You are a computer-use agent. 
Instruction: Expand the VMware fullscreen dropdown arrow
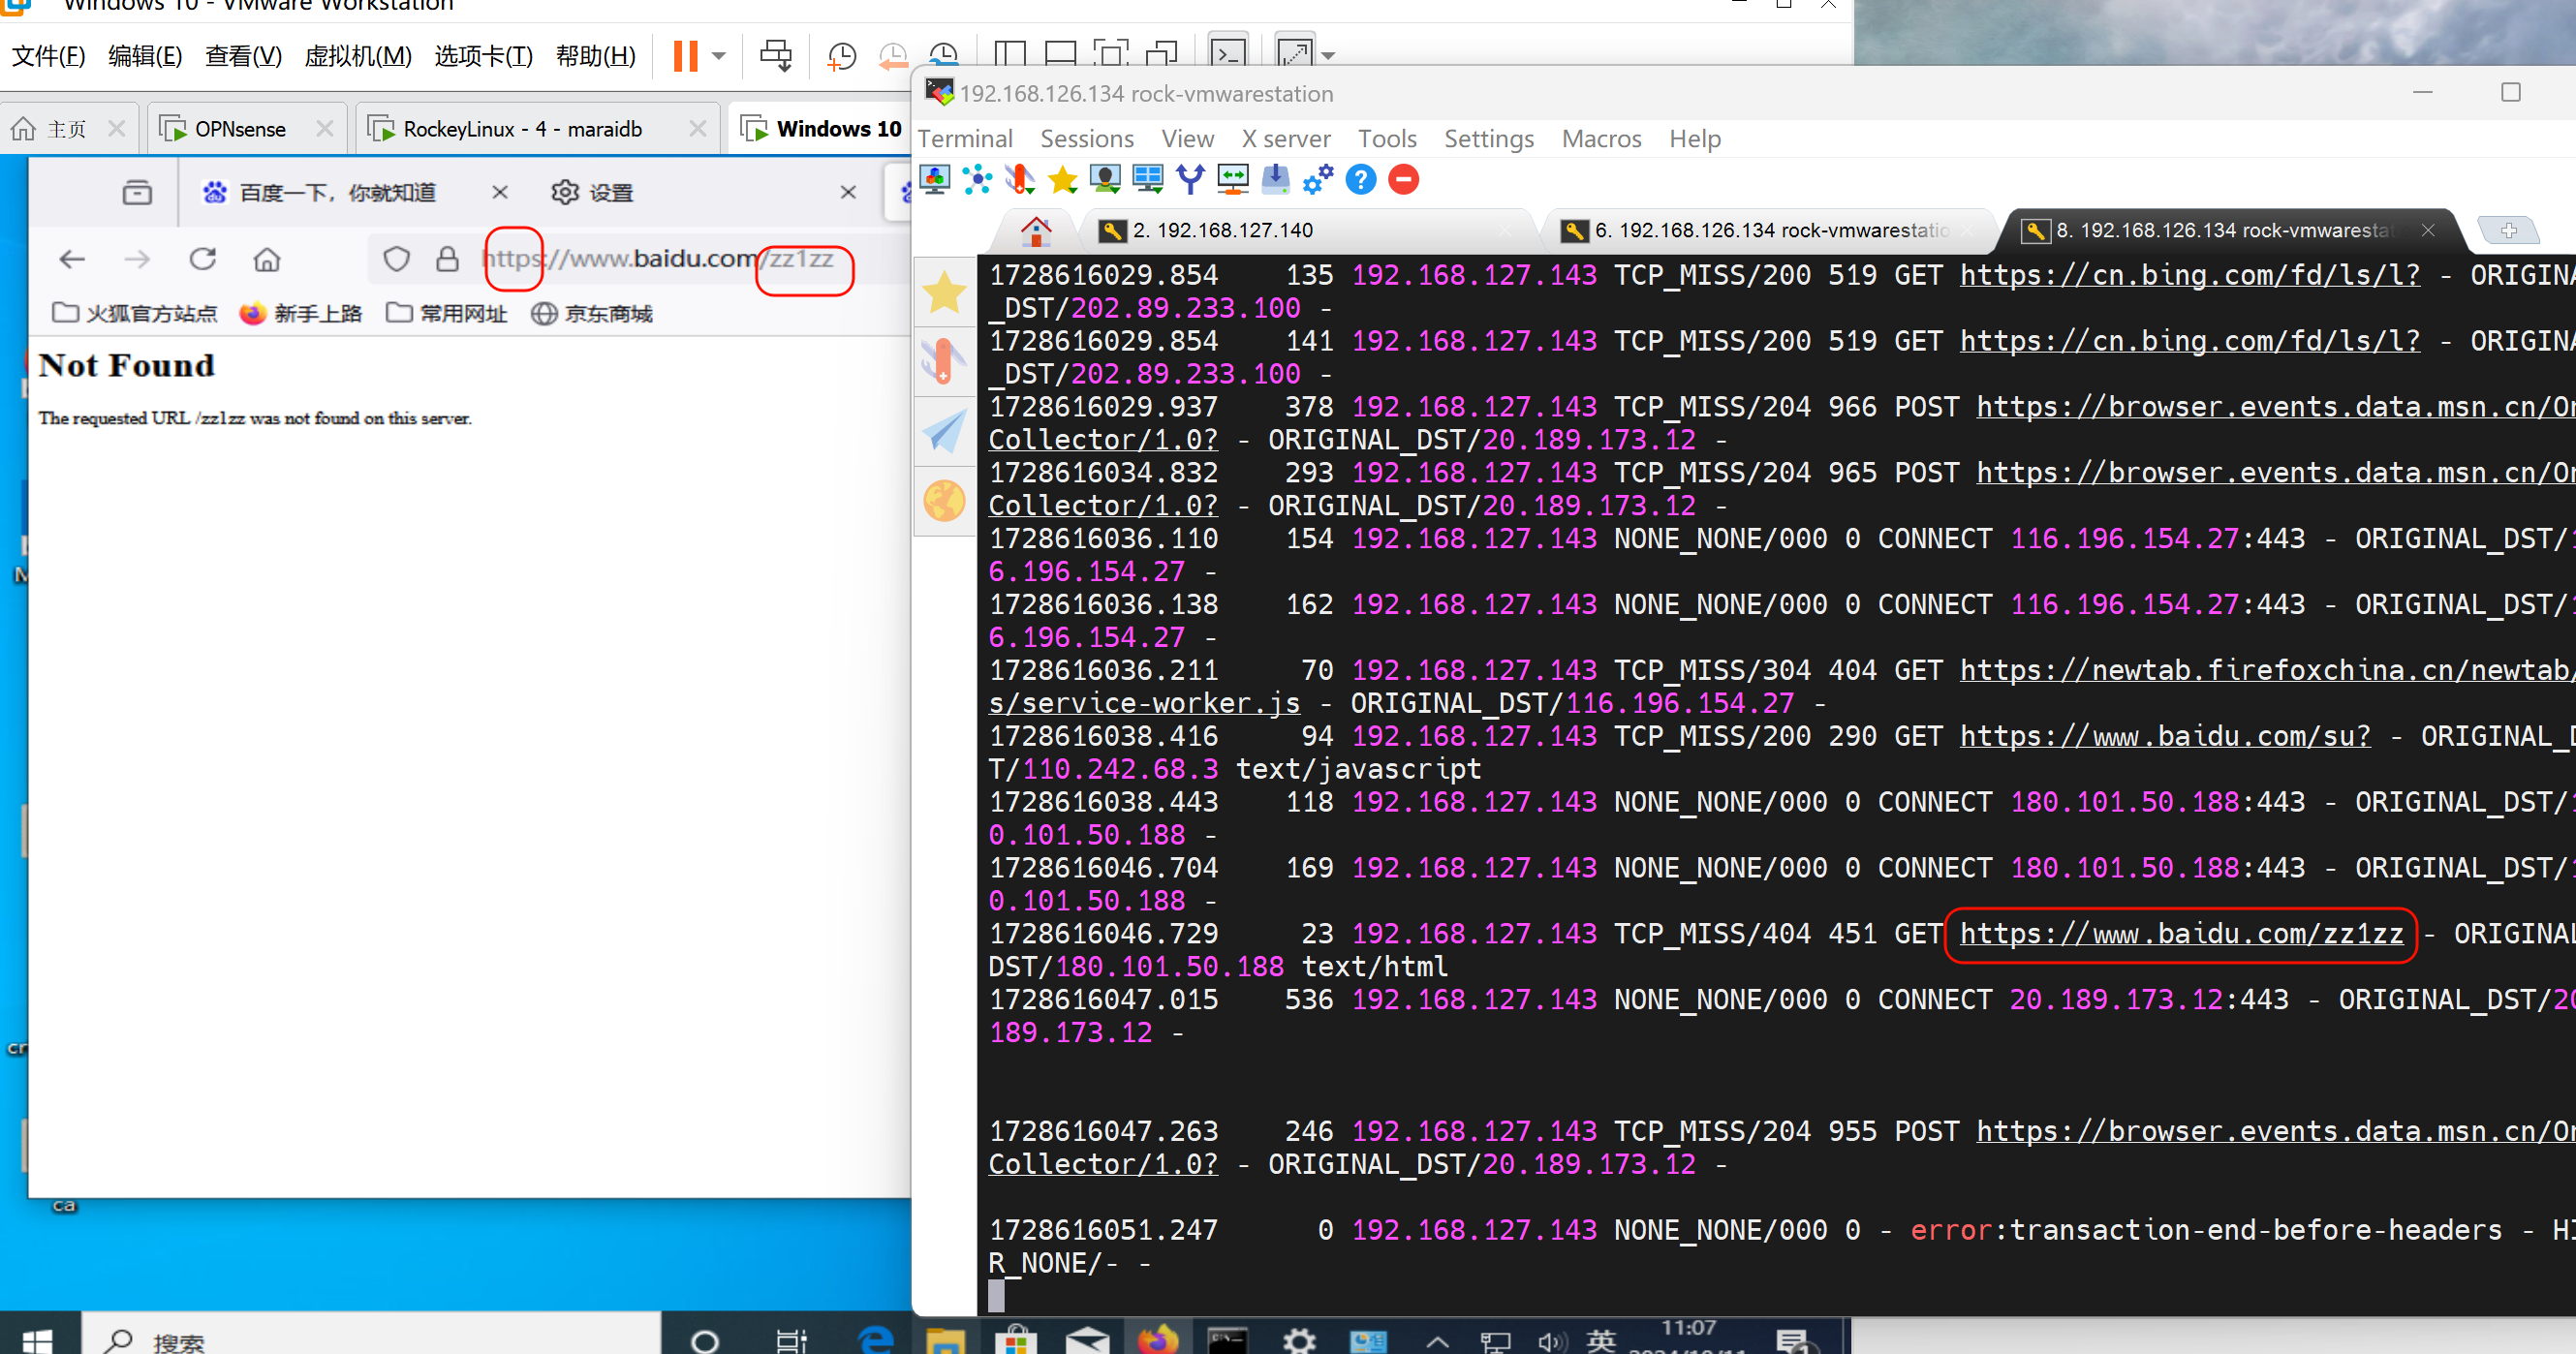click(1329, 56)
